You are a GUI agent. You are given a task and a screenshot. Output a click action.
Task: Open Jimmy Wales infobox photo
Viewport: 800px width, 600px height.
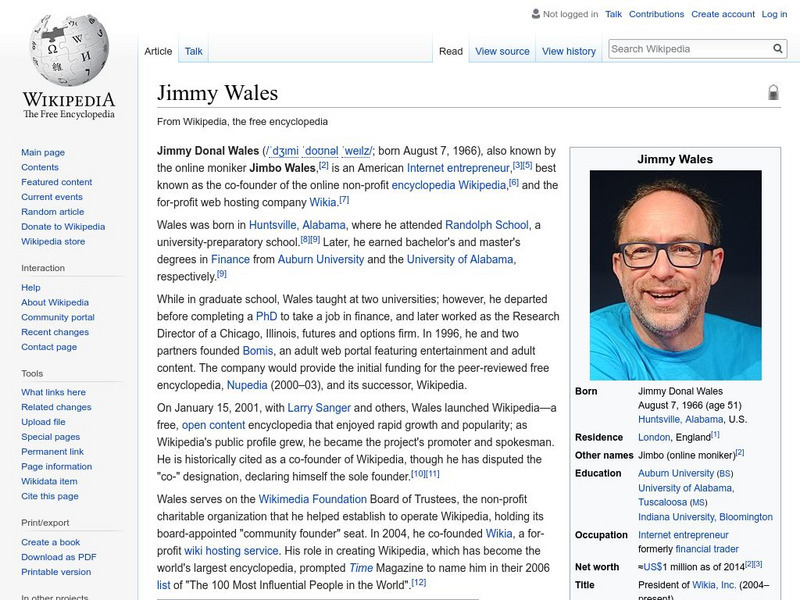point(676,275)
